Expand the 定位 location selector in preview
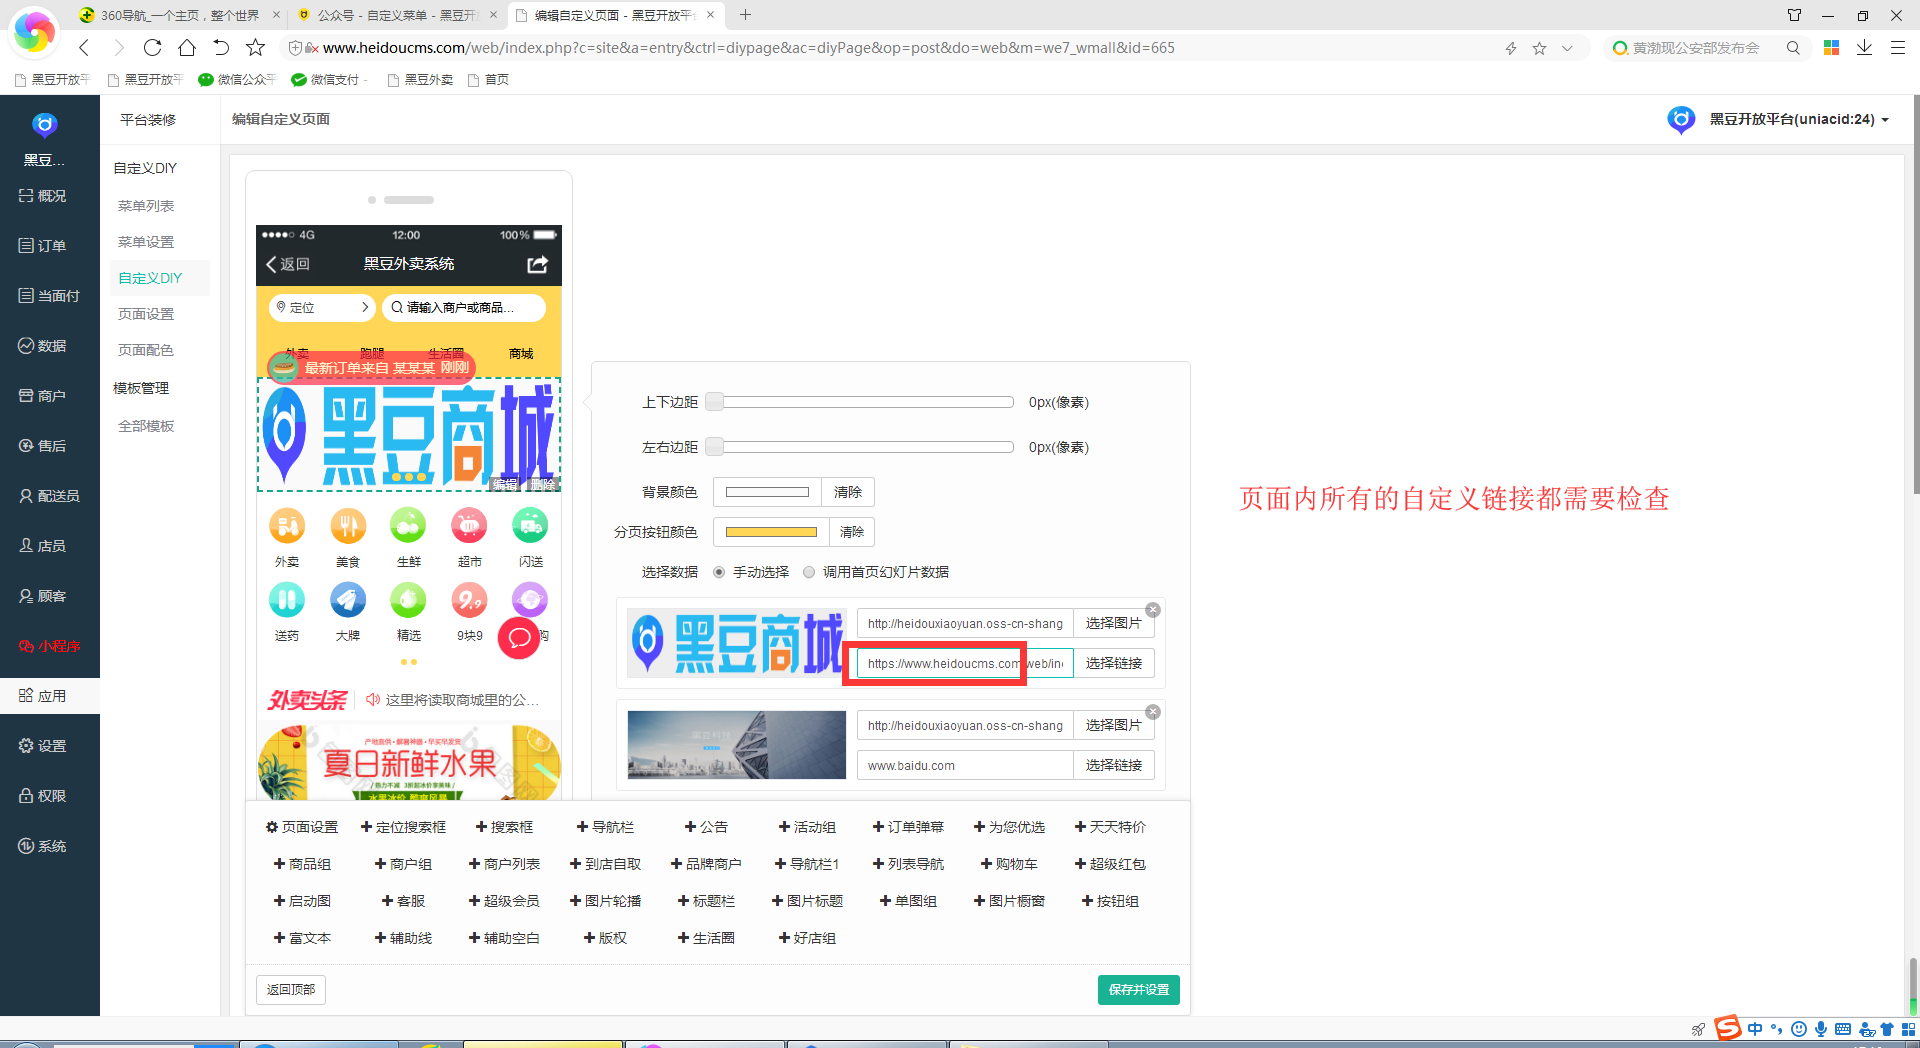This screenshot has width=1920, height=1048. (x=322, y=307)
